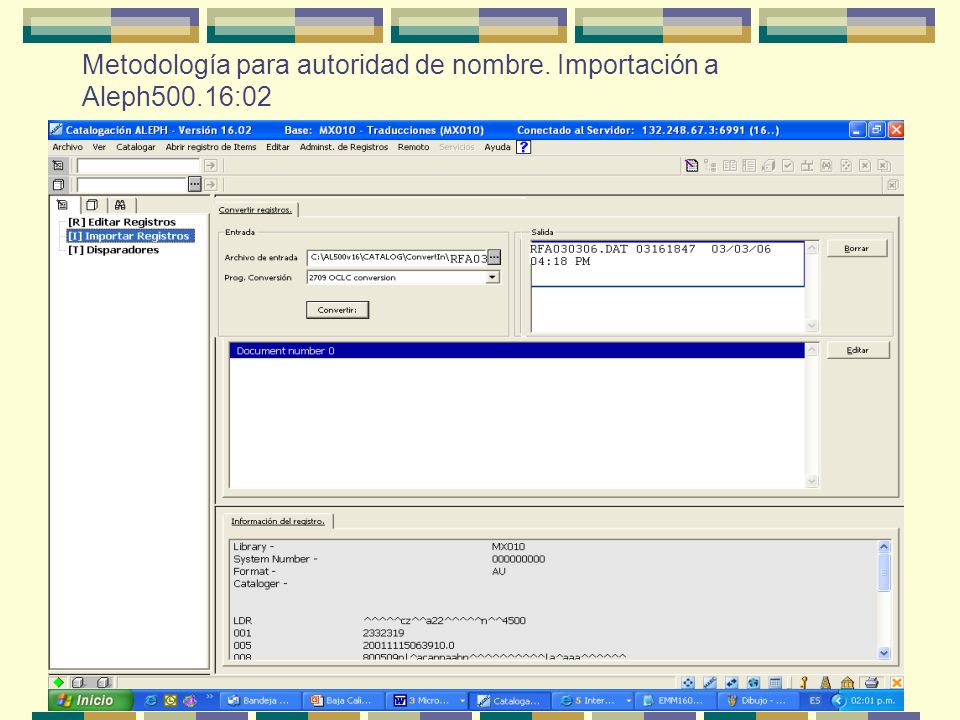Switch to the Bandeja taskbar window
The image size is (960, 720).
point(260,700)
